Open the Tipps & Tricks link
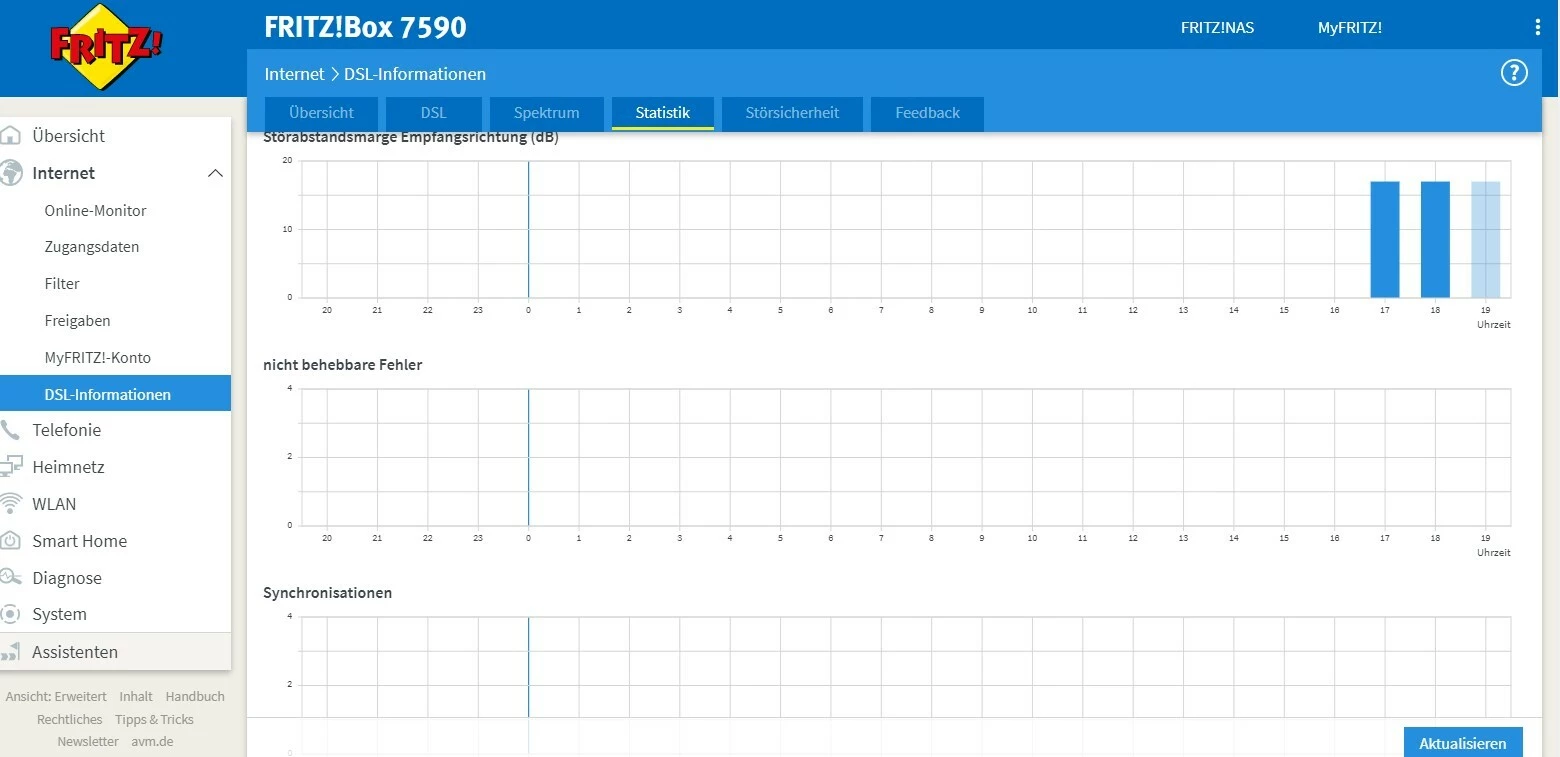1560x757 pixels. click(x=154, y=719)
